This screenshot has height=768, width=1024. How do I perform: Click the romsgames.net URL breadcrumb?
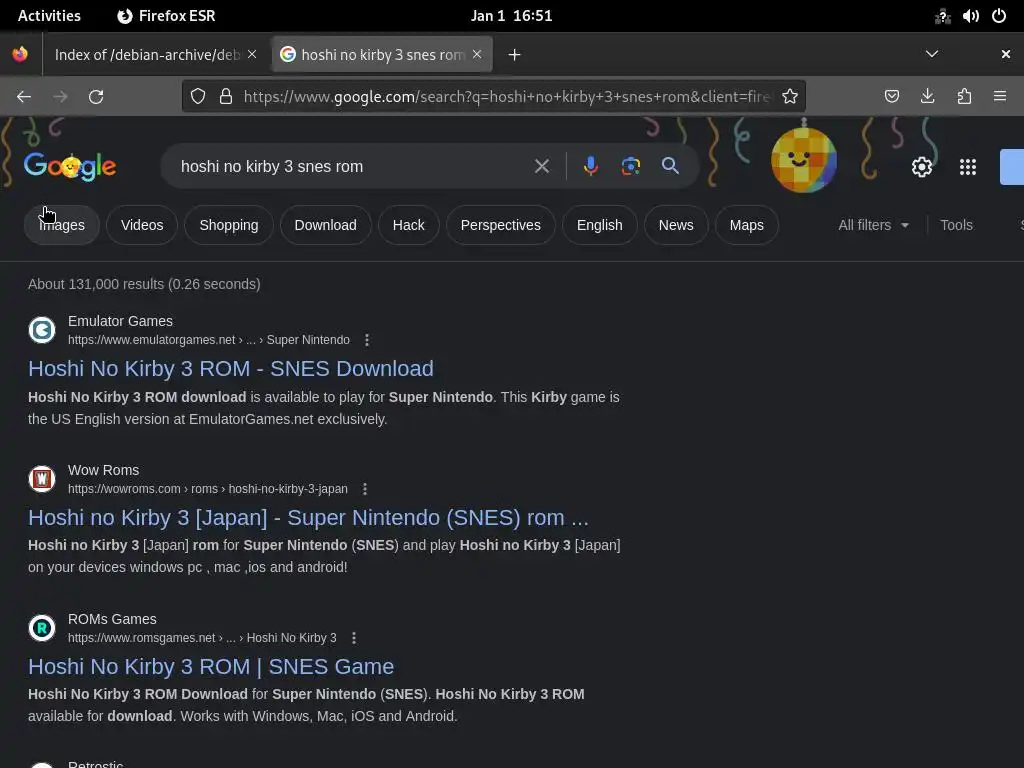[x=202, y=638]
